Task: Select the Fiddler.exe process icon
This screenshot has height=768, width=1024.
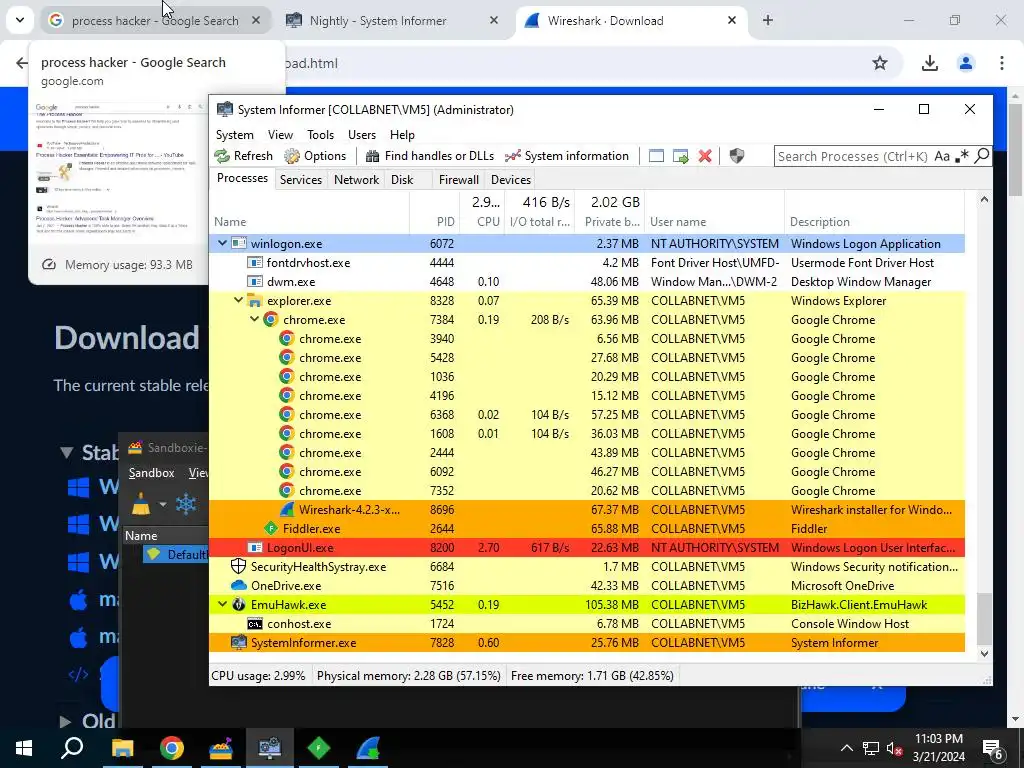Action: [271, 528]
